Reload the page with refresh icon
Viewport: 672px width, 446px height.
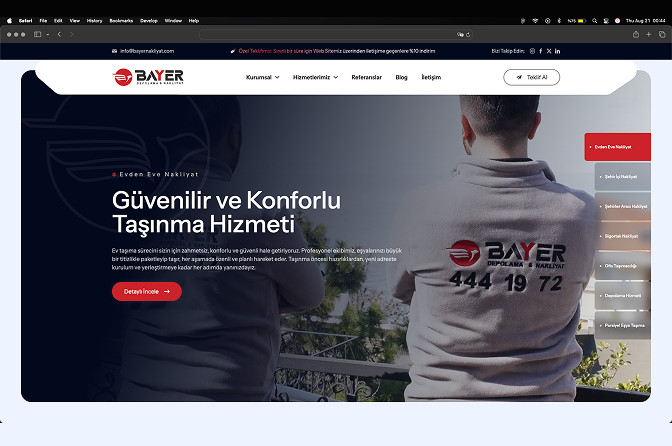point(468,34)
